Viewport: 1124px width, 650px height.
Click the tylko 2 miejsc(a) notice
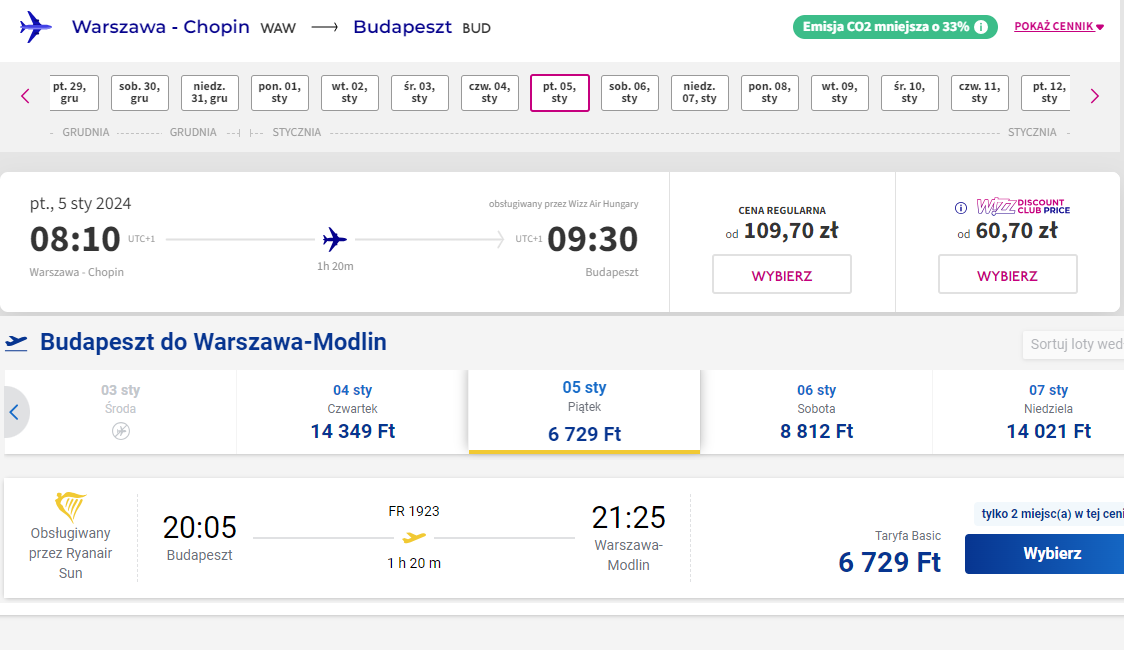(1049, 514)
